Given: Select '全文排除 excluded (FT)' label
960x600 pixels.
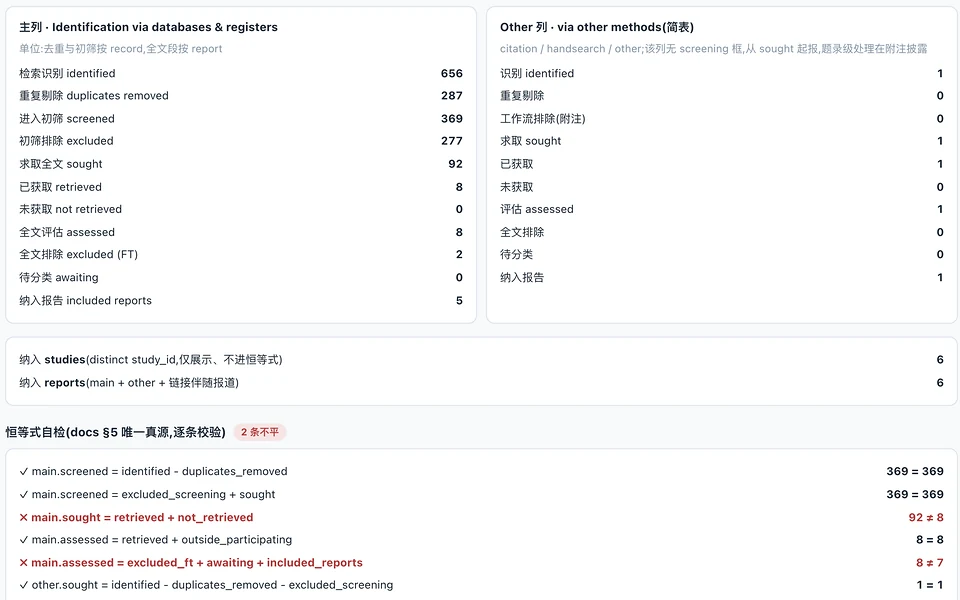Looking at the screenshot, I should [78, 255].
